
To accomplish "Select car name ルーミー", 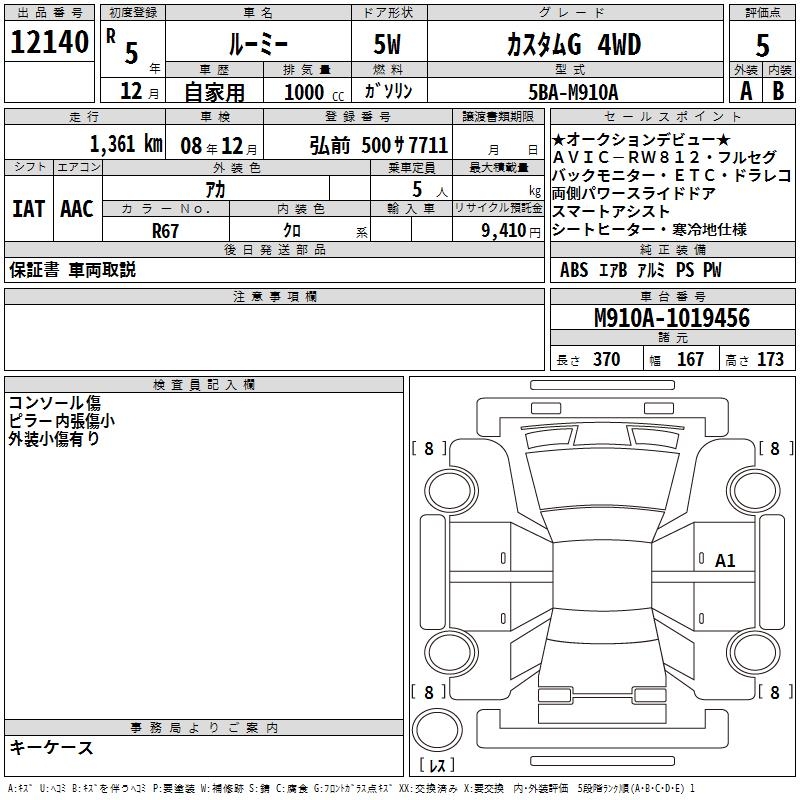I will [258, 44].
